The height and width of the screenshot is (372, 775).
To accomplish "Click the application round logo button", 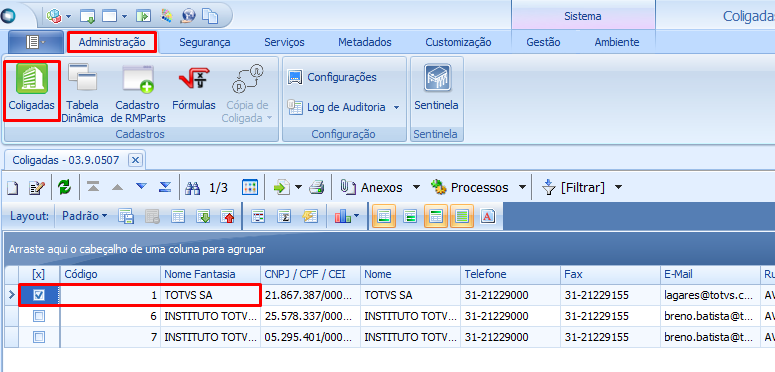I will (x=8, y=16).
